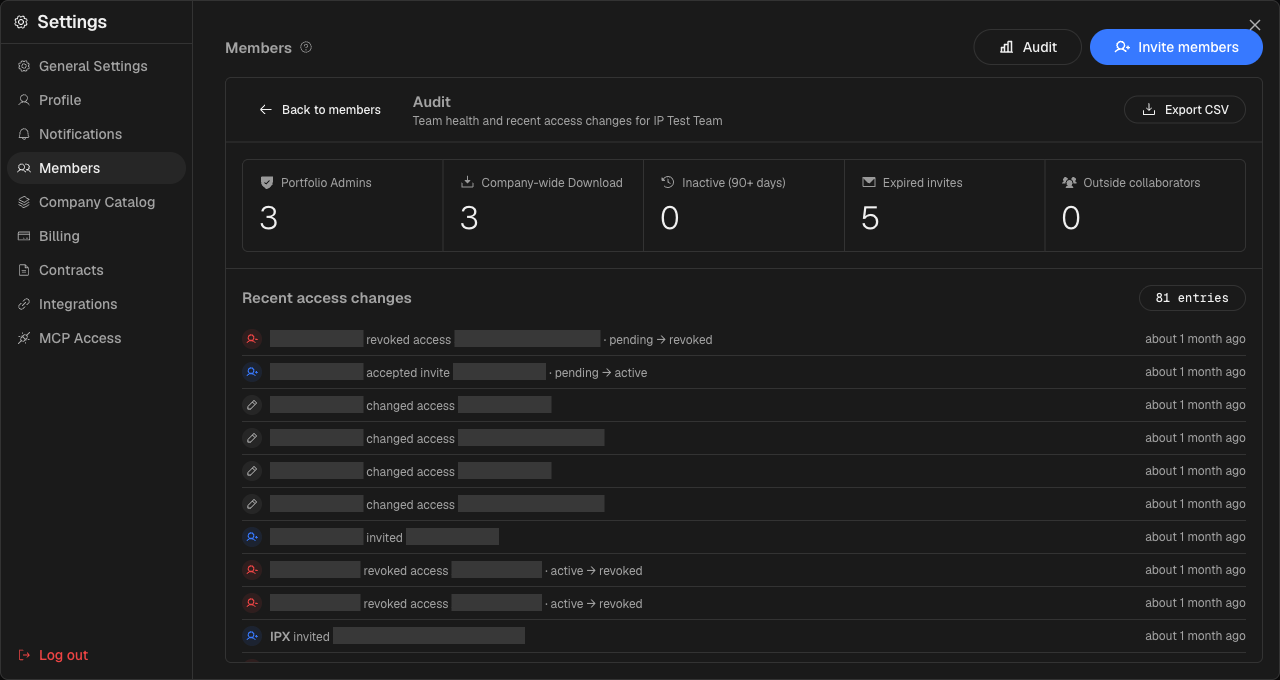Close the Settings dialog

coord(1255,25)
